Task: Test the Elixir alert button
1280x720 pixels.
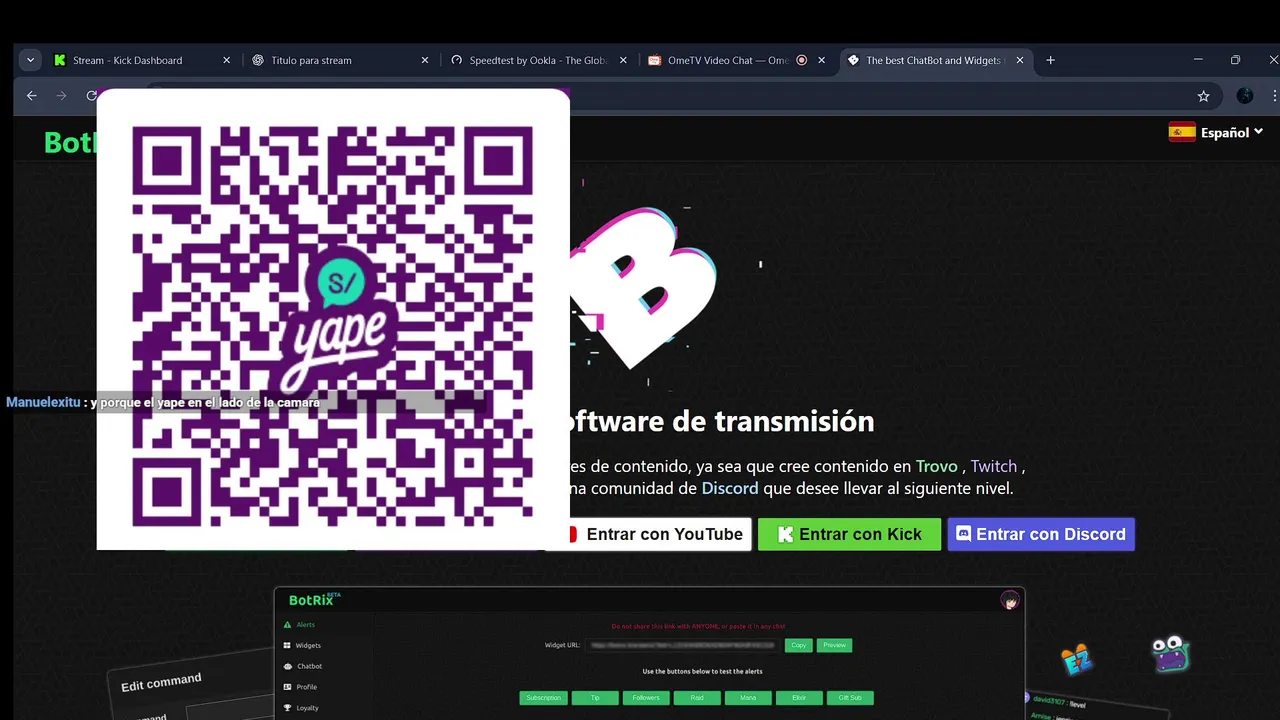Action: pos(799,698)
